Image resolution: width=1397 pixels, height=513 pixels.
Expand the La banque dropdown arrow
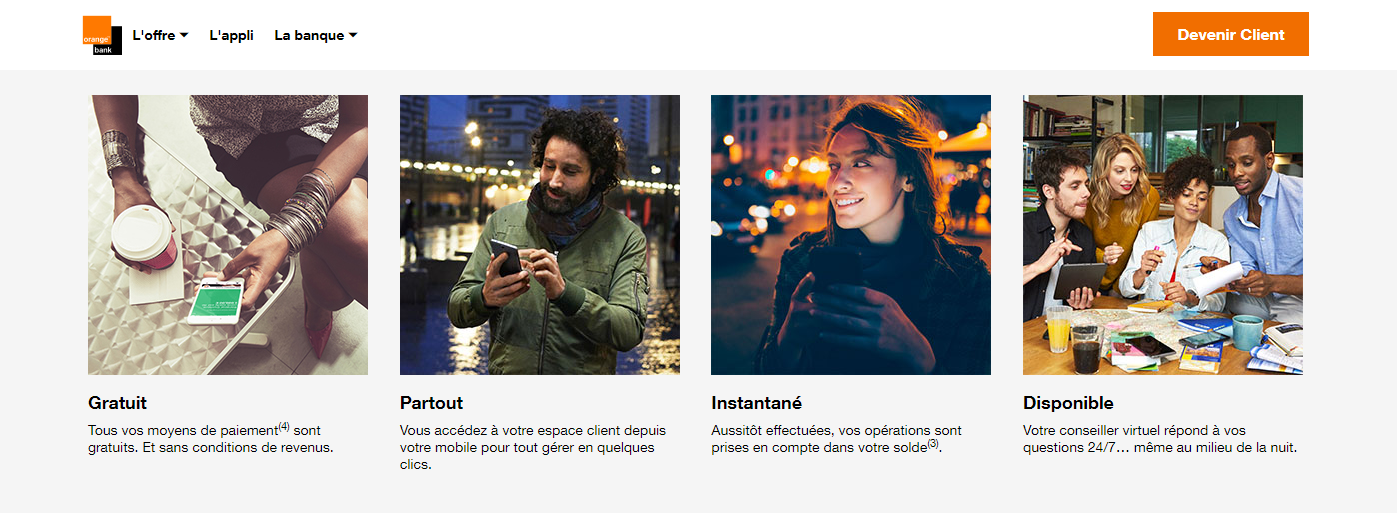(353, 36)
